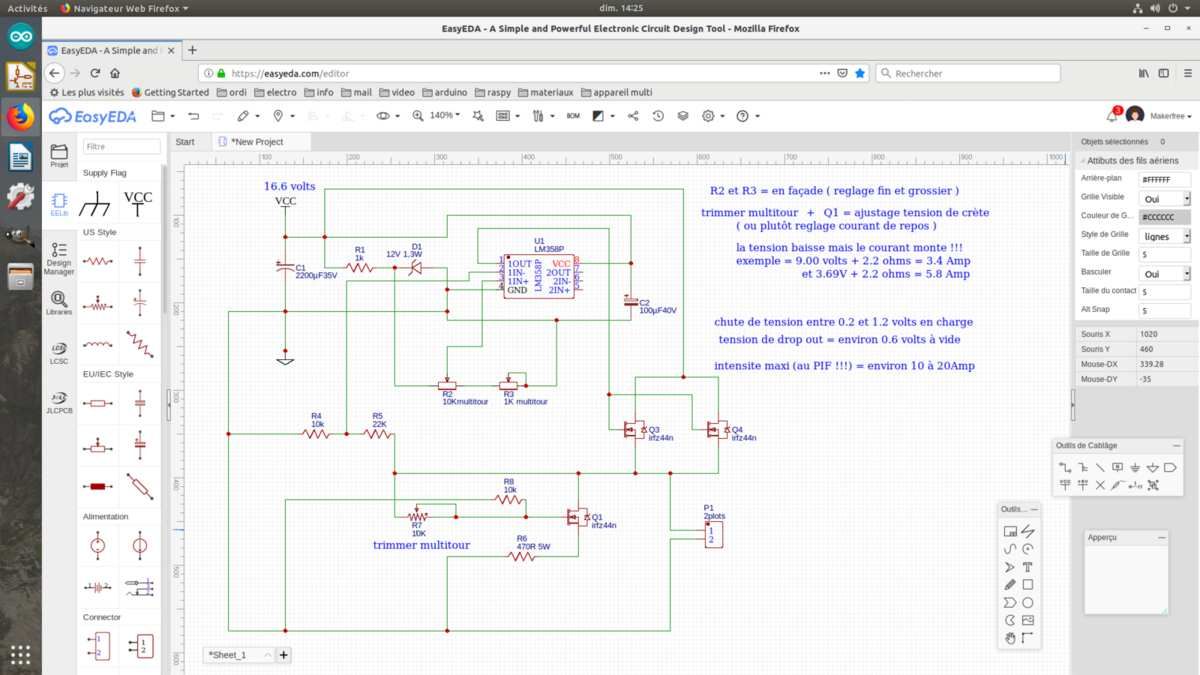Switch to the Start tab
The width and height of the screenshot is (1200, 675).
(x=185, y=142)
